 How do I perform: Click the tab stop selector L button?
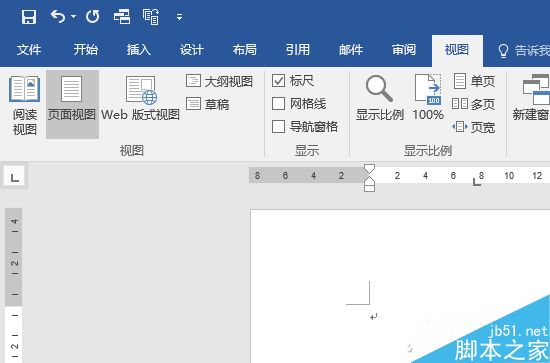pyautogui.click(x=14, y=177)
